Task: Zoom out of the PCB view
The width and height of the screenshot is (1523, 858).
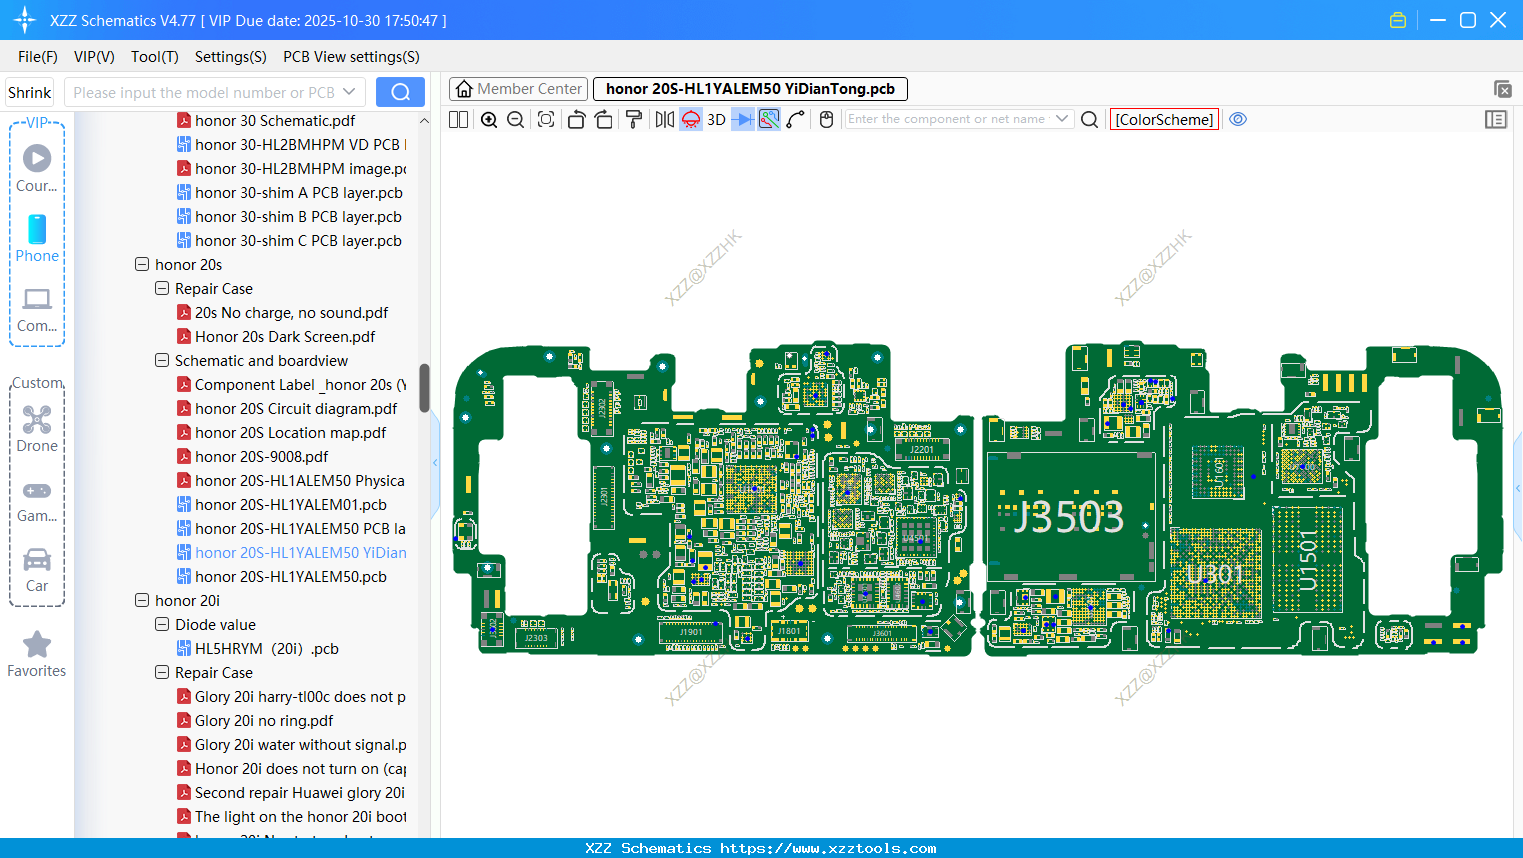Action: click(x=516, y=119)
